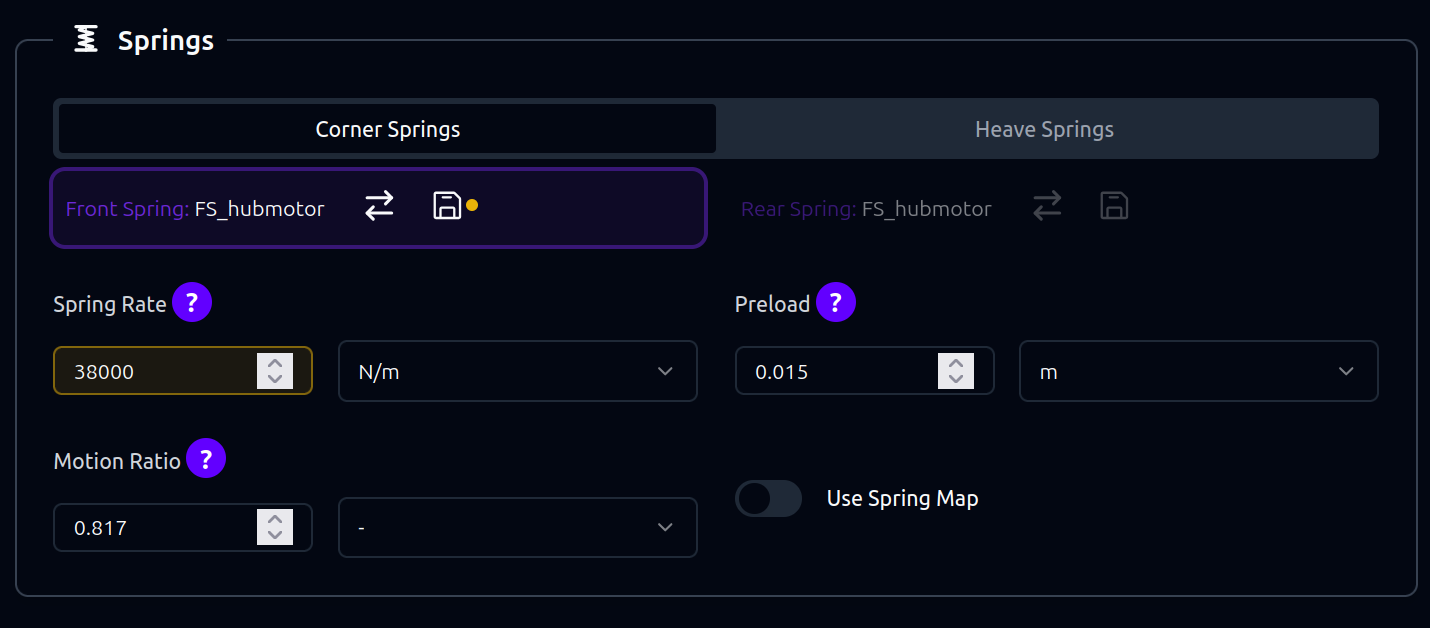Enable the Use Spring Map toggle
This screenshot has height=628, width=1430.
click(768, 498)
